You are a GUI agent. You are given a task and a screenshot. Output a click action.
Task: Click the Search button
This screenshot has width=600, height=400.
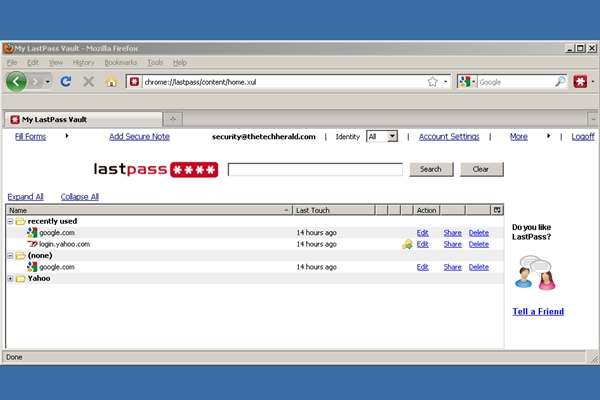431,169
